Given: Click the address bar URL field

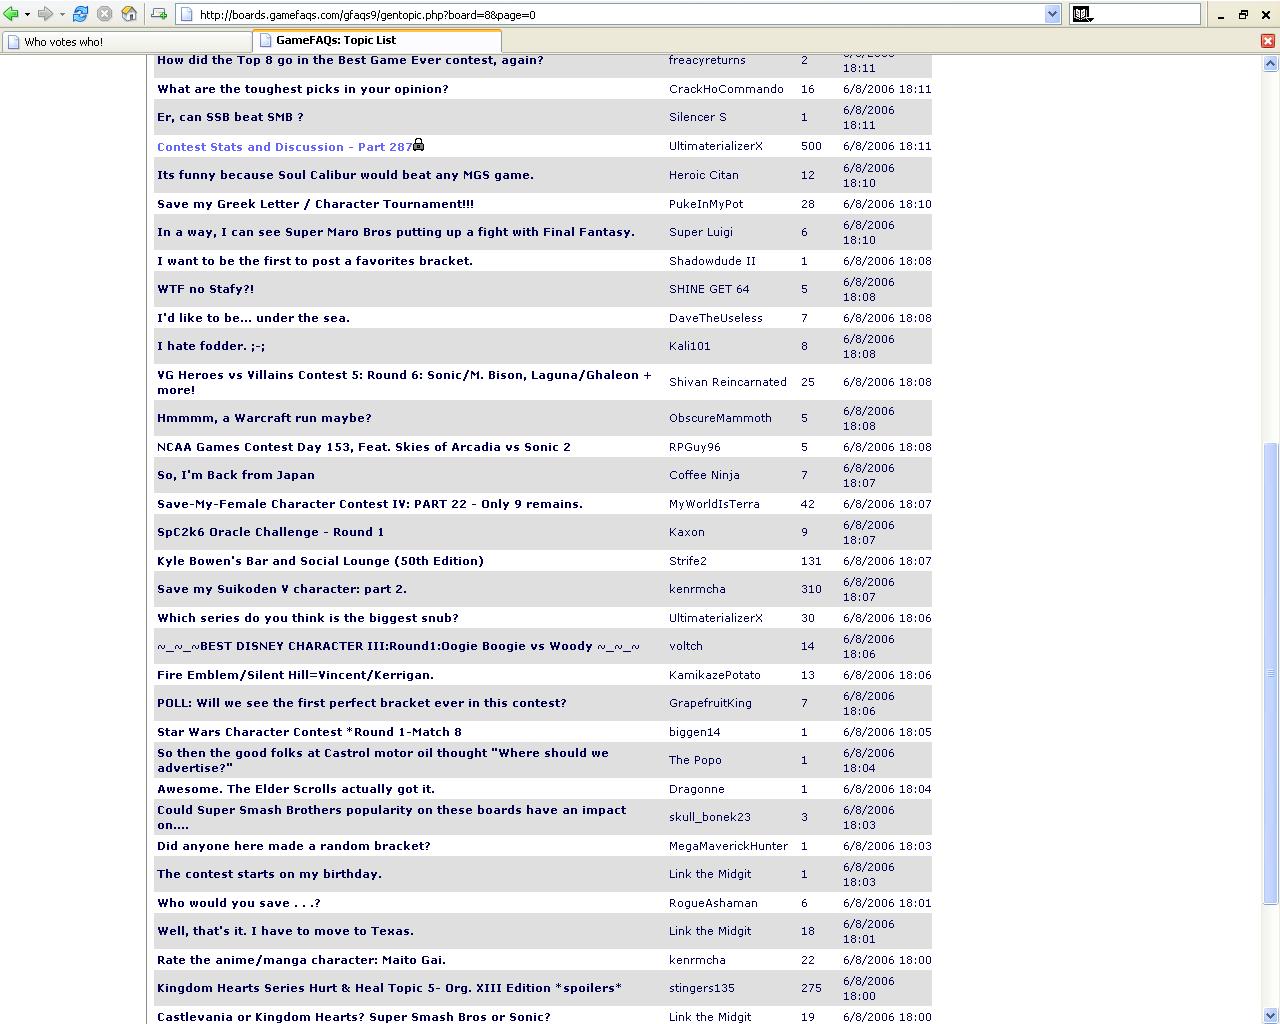Looking at the screenshot, I should 620,15.
